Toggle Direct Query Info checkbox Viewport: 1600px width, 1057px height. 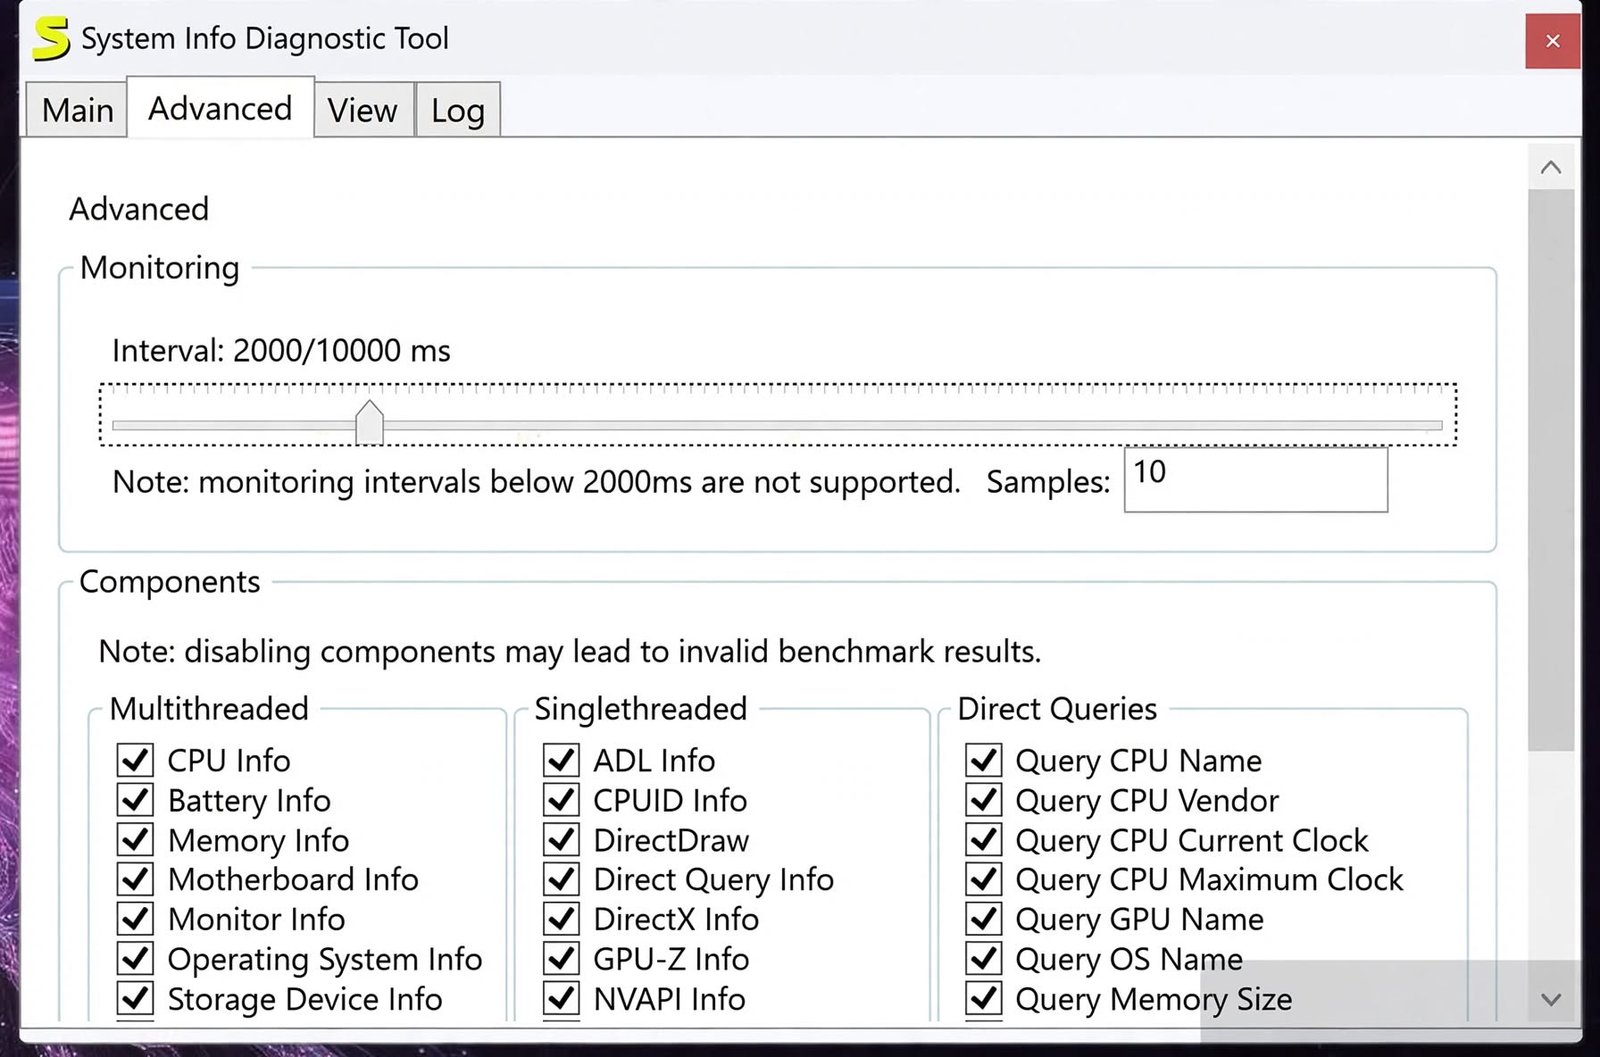coord(561,879)
